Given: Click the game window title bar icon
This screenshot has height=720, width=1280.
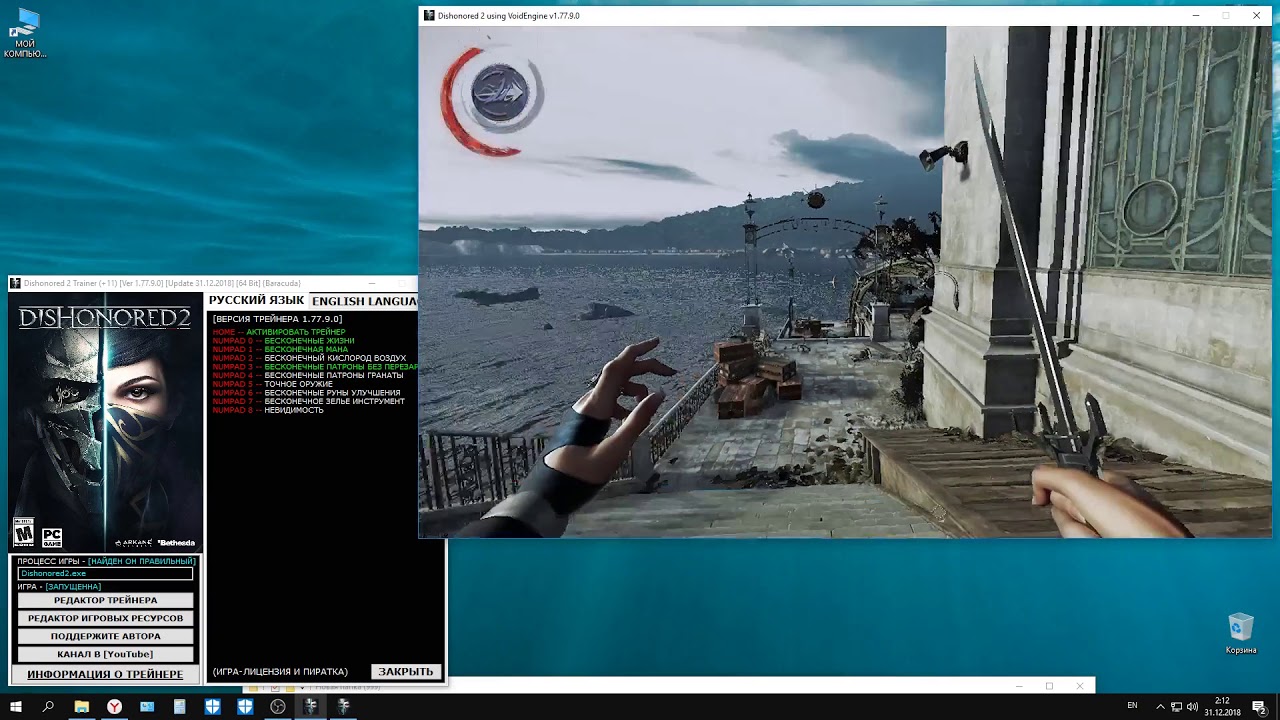Looking at the screenshot, I should (x=429, y=16).
